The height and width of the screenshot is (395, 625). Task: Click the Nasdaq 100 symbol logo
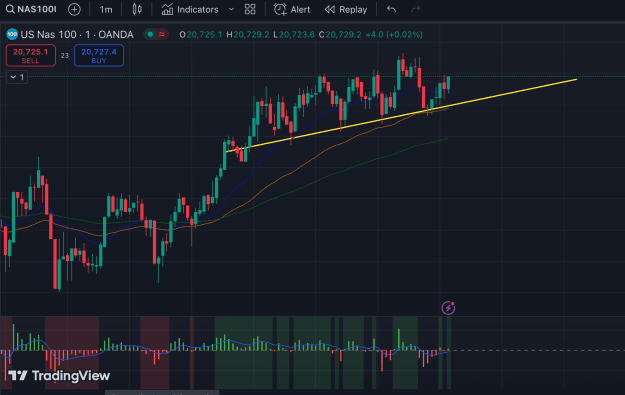tap(12, 34)
